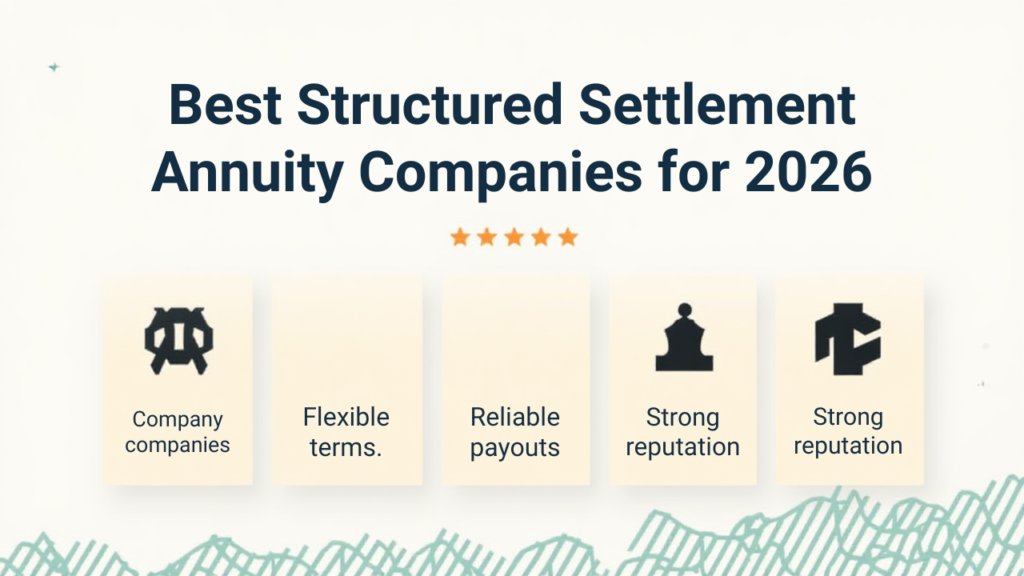
Task: Click the last orange rating star
Action: [568, 237]
